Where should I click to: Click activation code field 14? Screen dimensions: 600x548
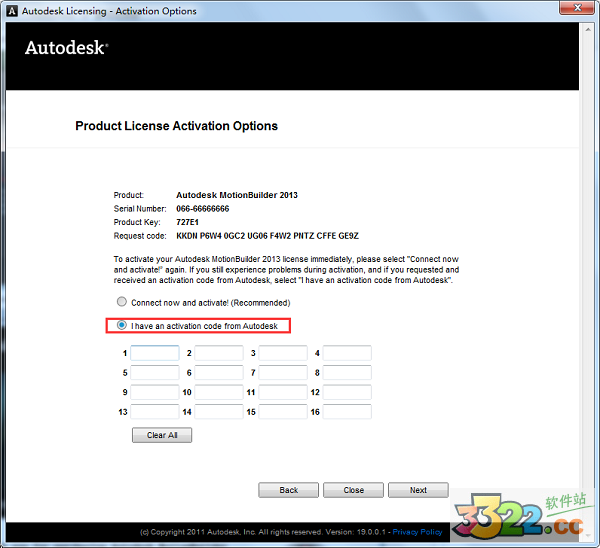(219, 412)
